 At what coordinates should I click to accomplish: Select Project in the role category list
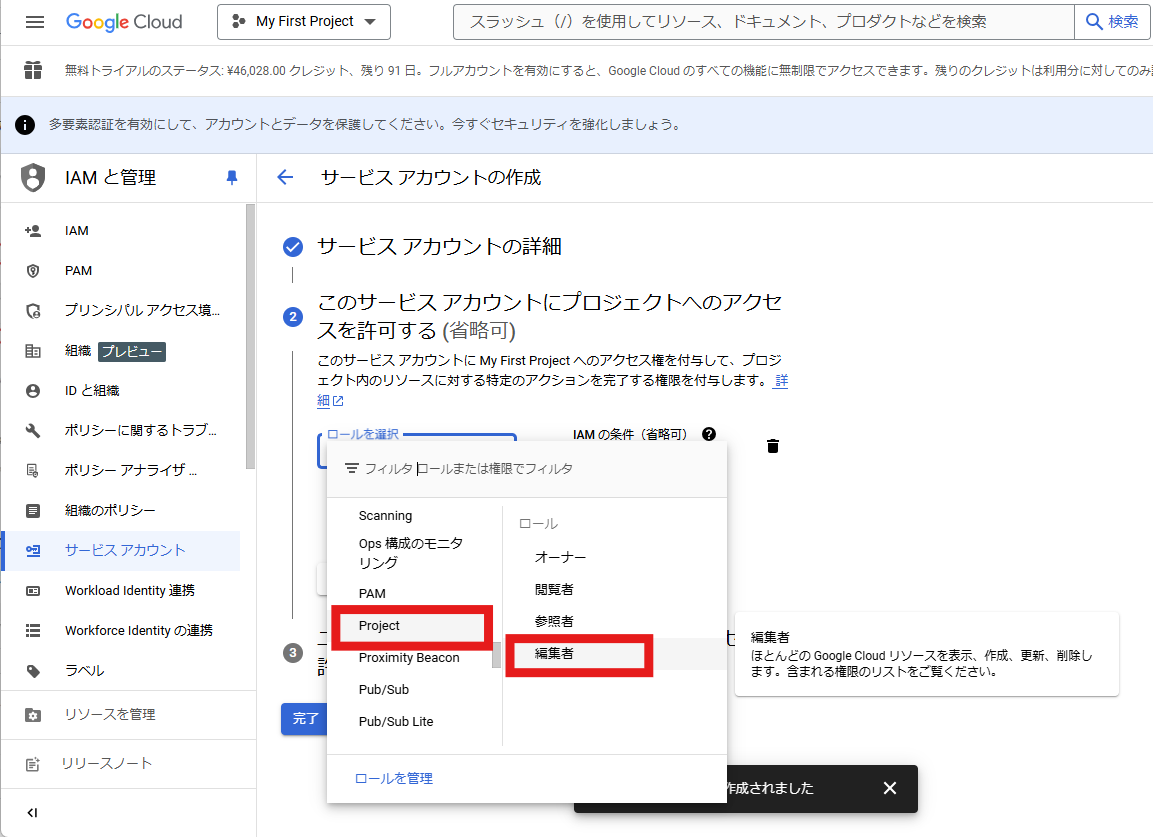[379, 626]
